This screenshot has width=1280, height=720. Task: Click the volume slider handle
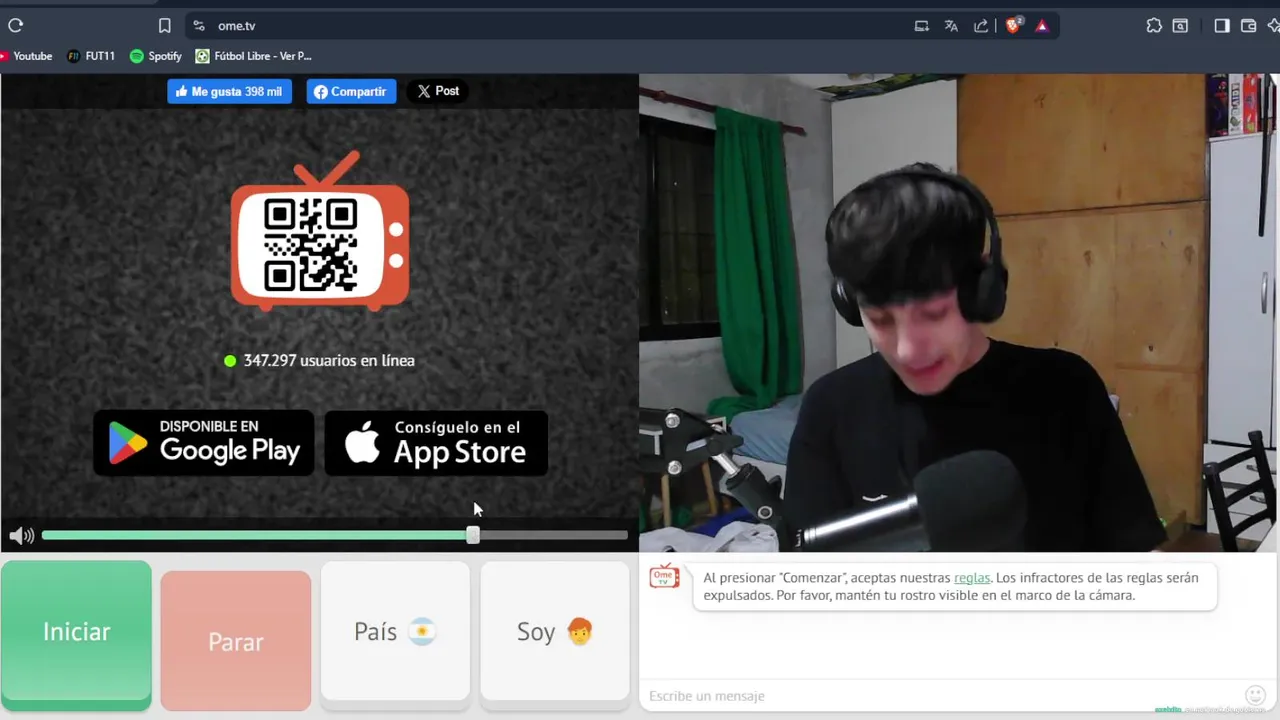click(473, 535)
